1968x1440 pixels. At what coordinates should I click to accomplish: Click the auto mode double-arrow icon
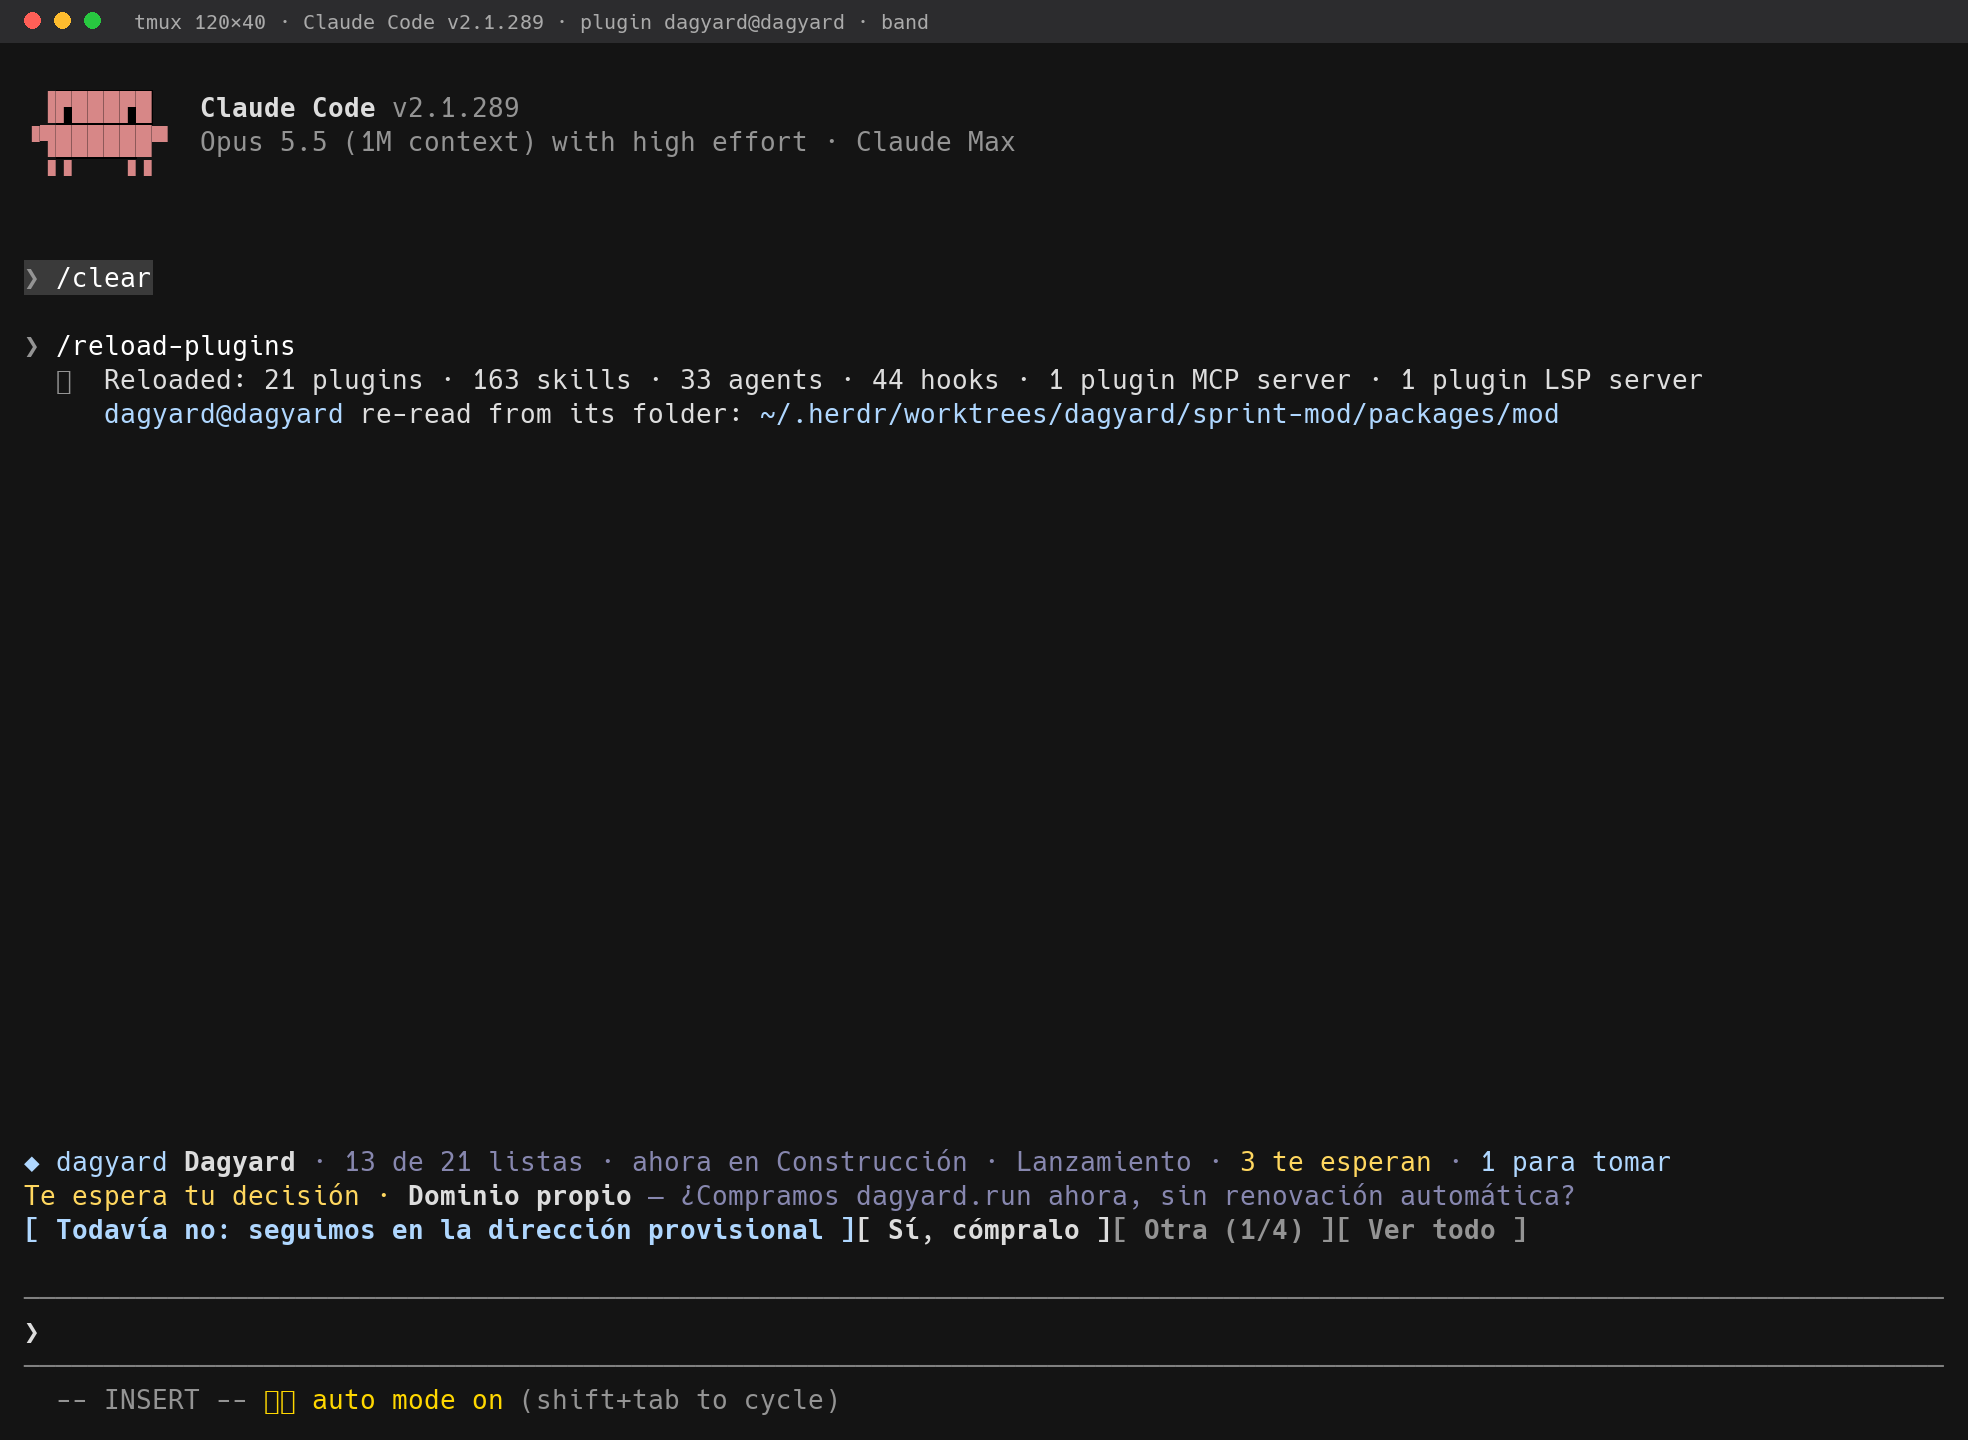click(280, 1401)
